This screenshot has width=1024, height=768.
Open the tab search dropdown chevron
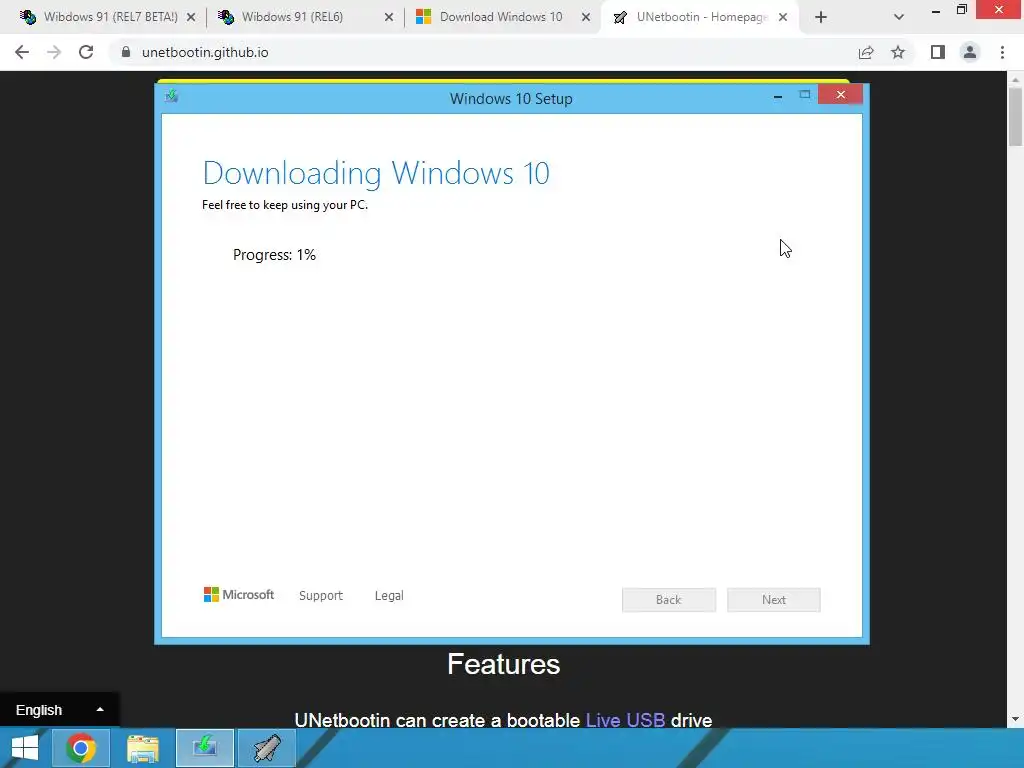899,18
